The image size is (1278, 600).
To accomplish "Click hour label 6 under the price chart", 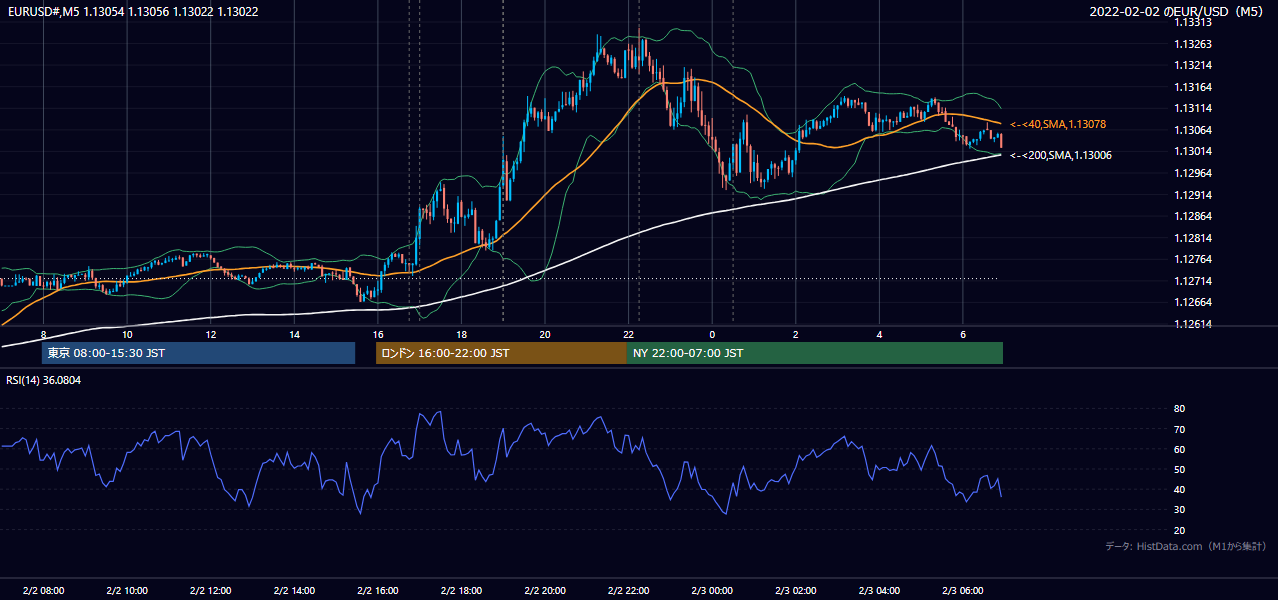I will [x=963, y=334].
